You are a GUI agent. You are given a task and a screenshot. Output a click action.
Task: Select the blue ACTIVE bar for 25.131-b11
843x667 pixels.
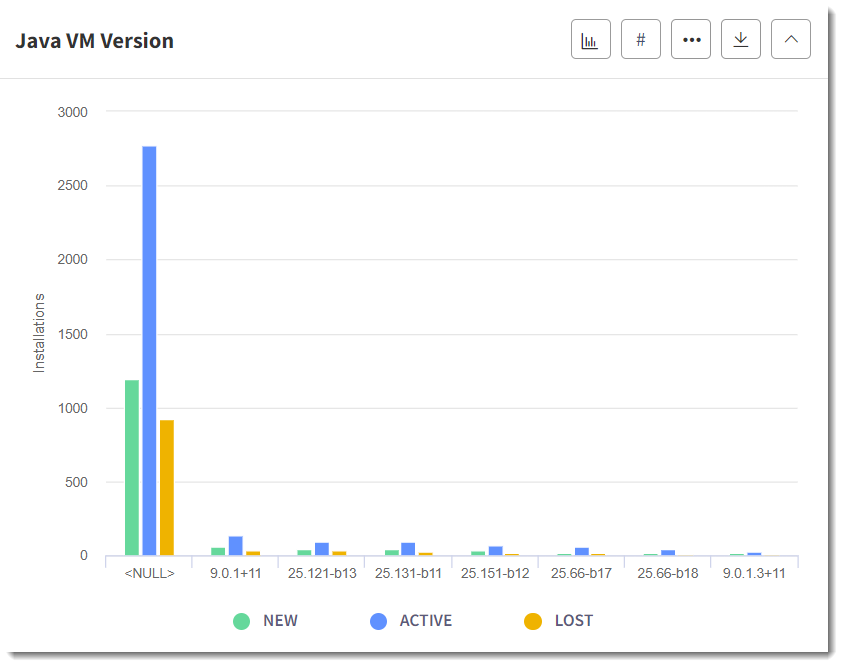click(x=408, y=549)
